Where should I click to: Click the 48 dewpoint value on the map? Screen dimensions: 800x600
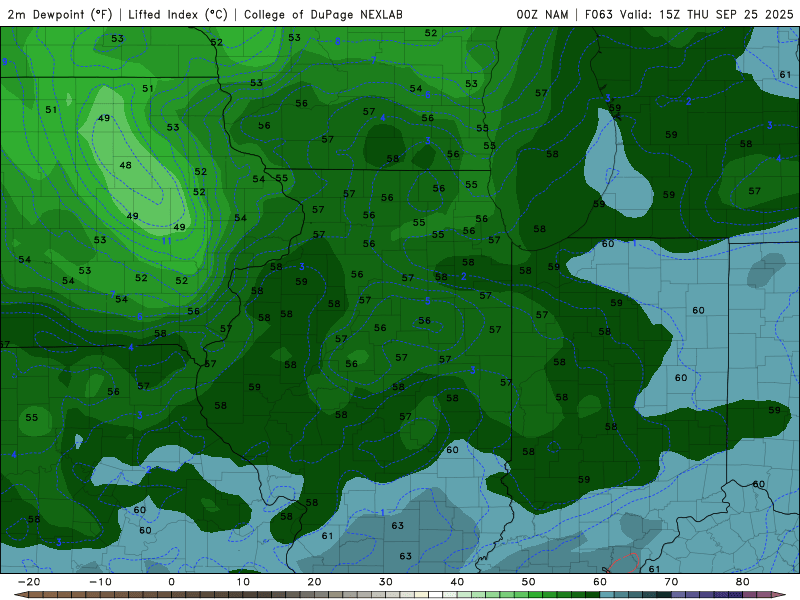126,165
